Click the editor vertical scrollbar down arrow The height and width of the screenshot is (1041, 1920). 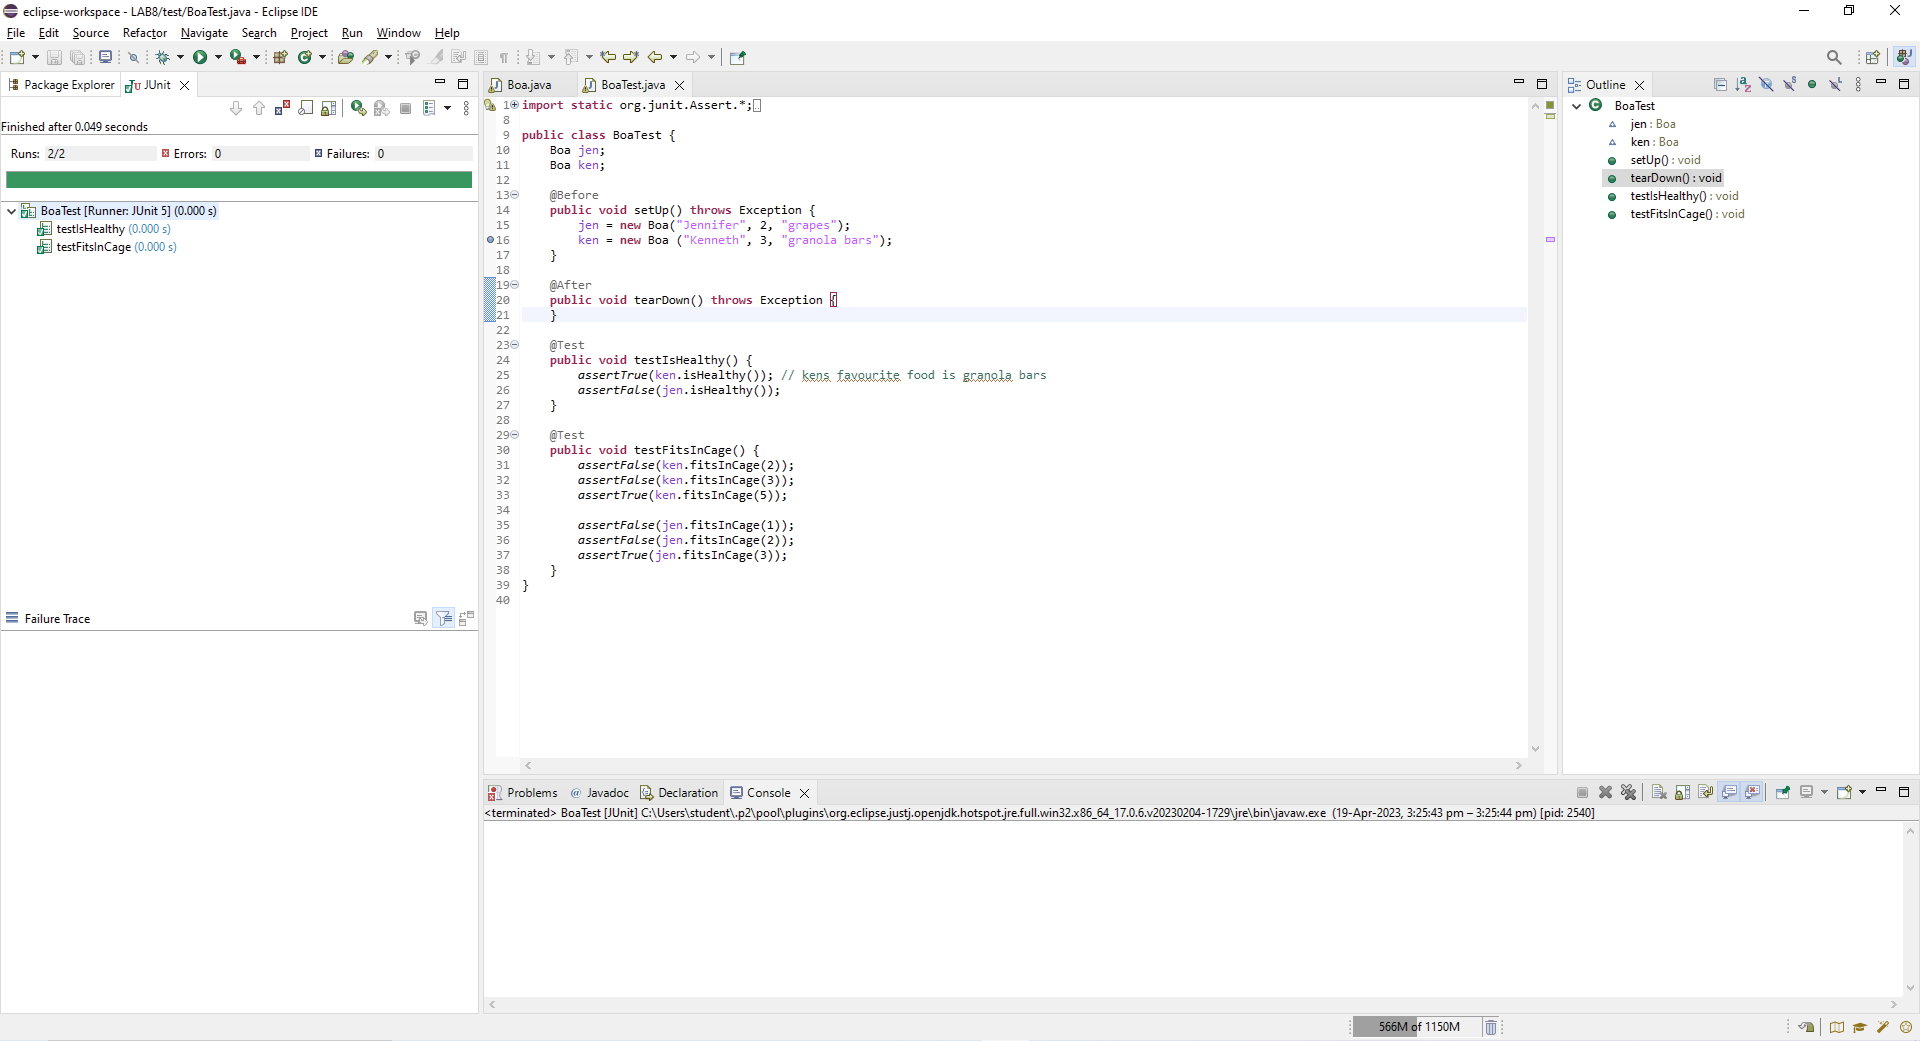point(1535,749)
